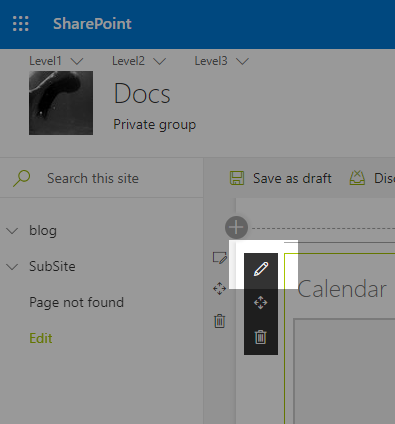Viewport: 395px width, 424px height.
Task: Click the Discard changes icon
Action: (x=357, y=178)
